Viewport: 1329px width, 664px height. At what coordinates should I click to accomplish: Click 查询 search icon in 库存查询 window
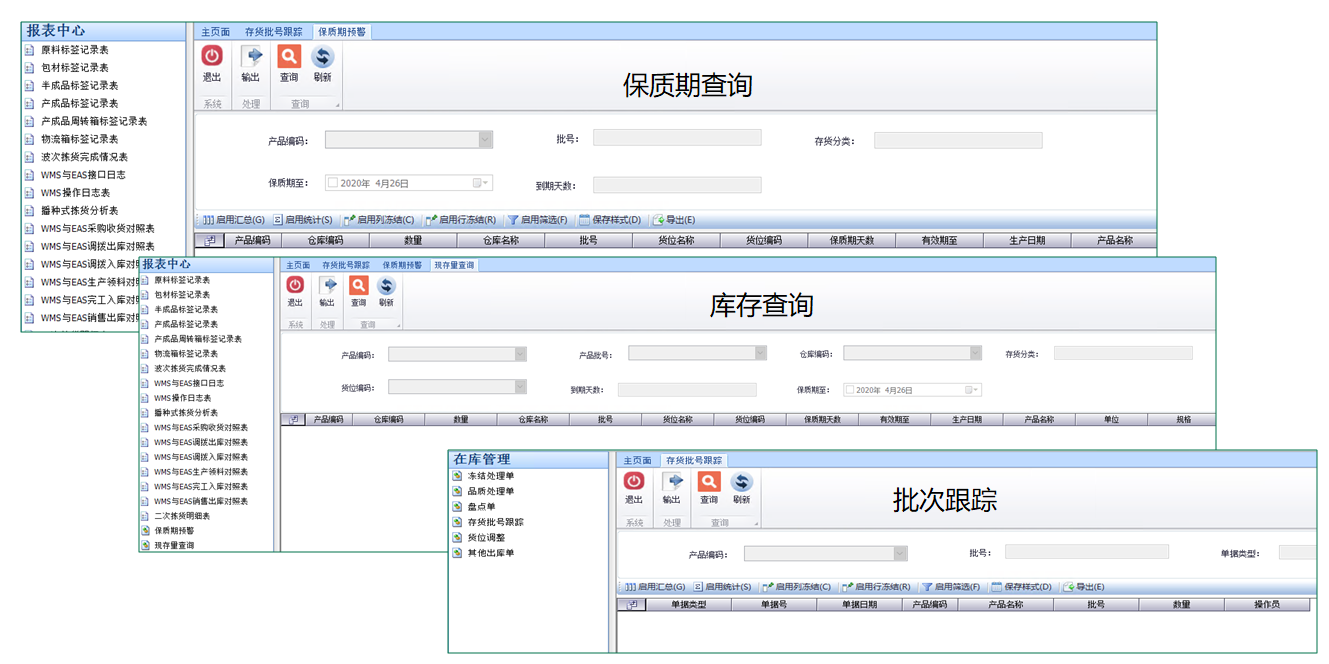(x=358, y=286)
